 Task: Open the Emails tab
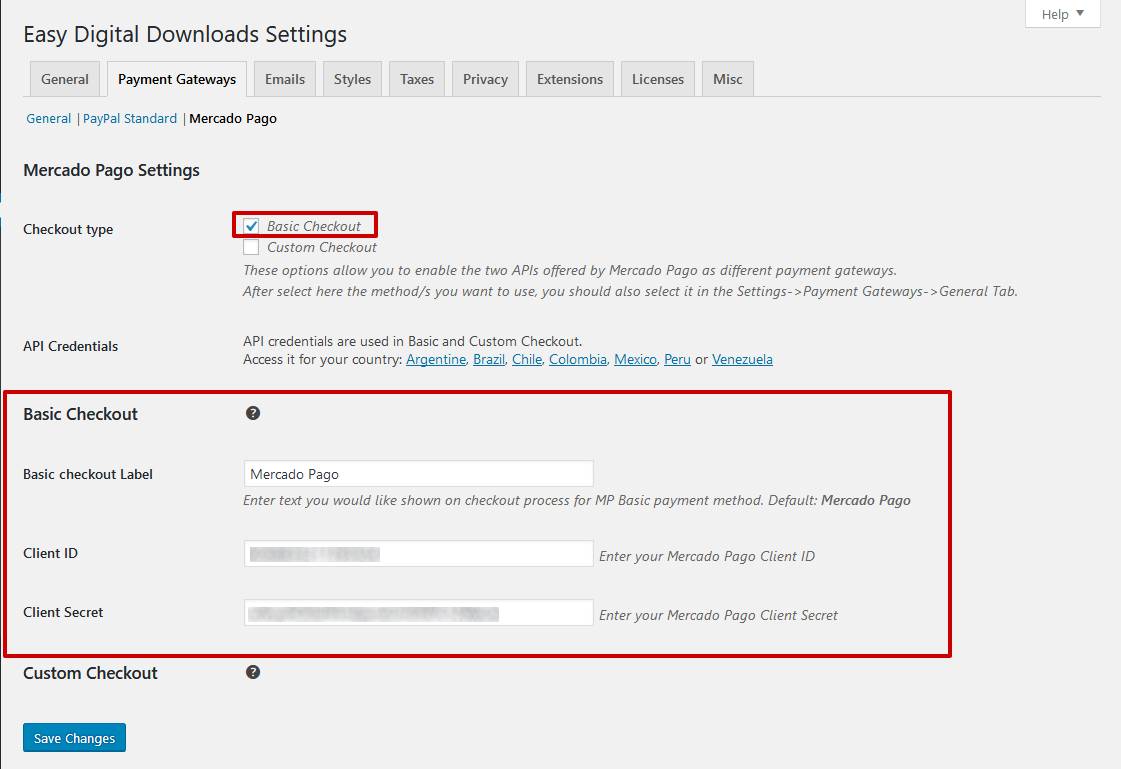(285, 79)
